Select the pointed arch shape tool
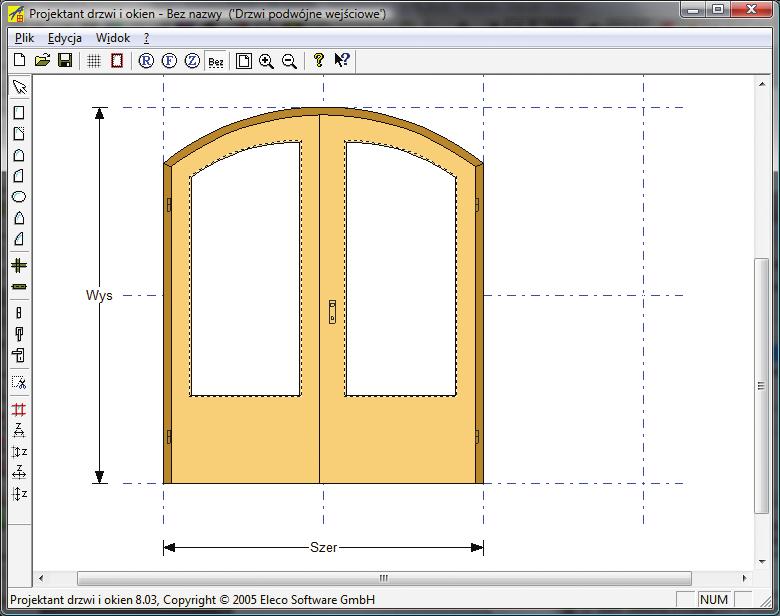The width and height of the screenshot is (780, 616). tap(19, 217)
